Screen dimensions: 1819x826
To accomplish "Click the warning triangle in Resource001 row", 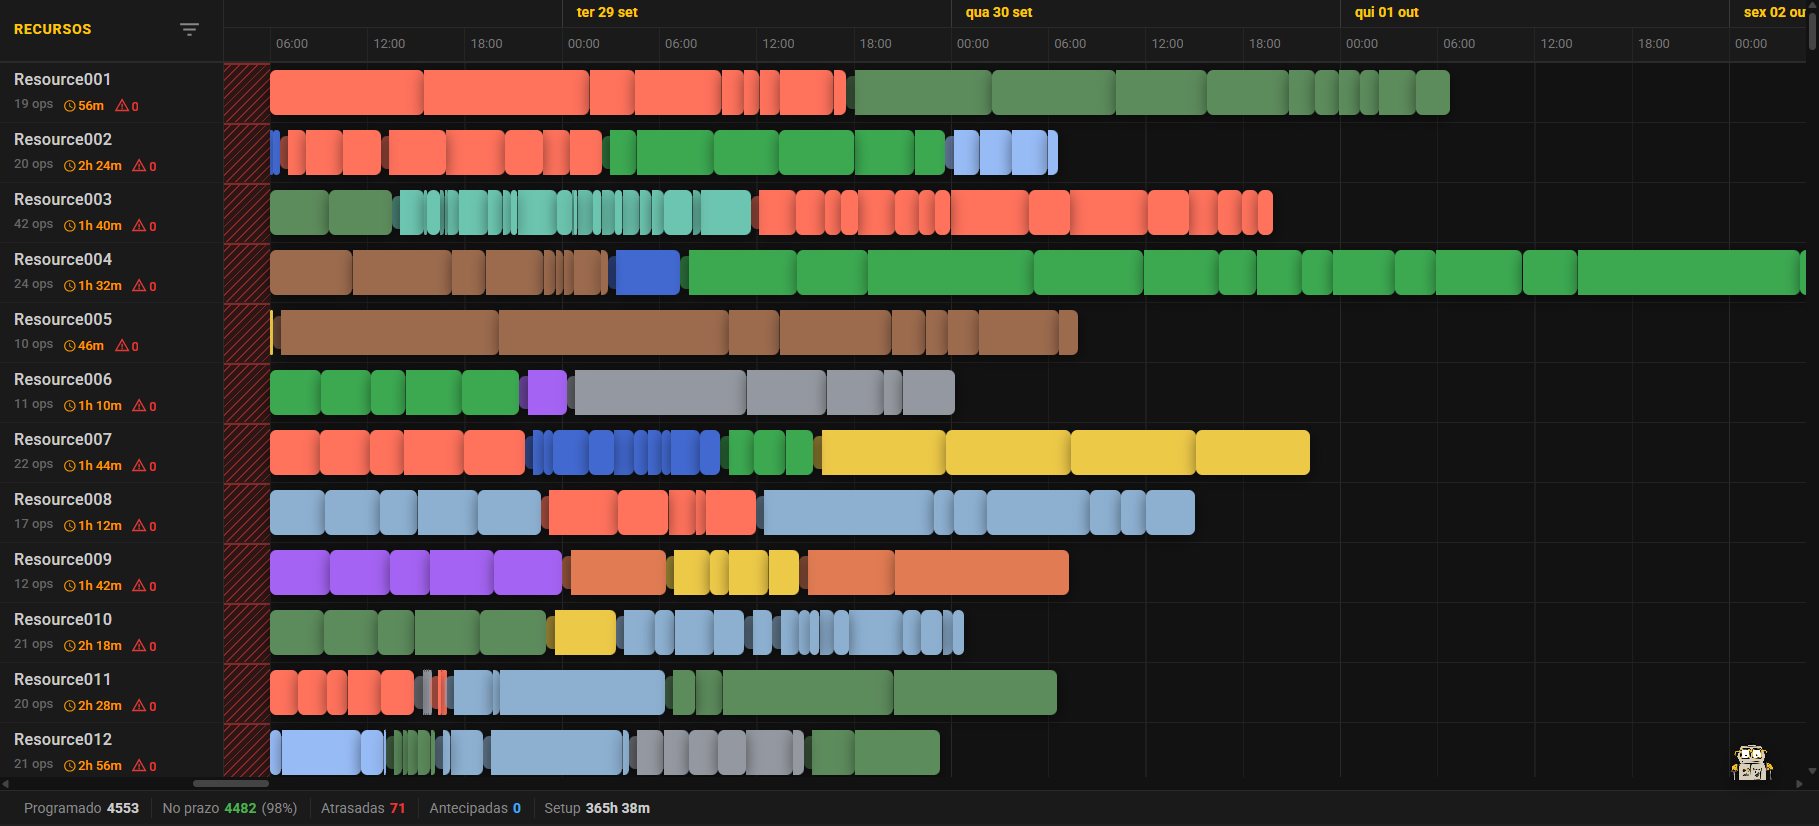I will (x=122, y=106).
